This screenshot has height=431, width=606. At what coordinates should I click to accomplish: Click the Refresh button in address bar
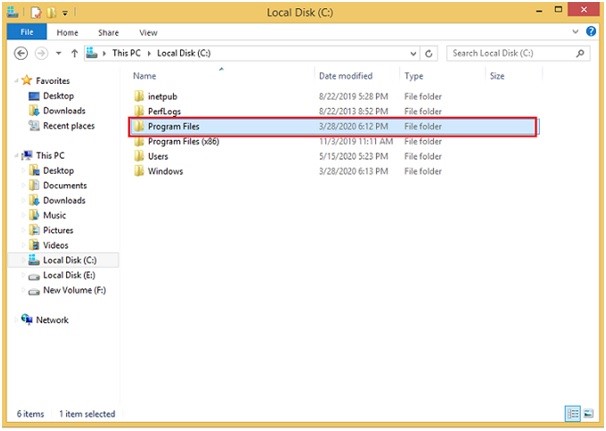tap(430, 53)
